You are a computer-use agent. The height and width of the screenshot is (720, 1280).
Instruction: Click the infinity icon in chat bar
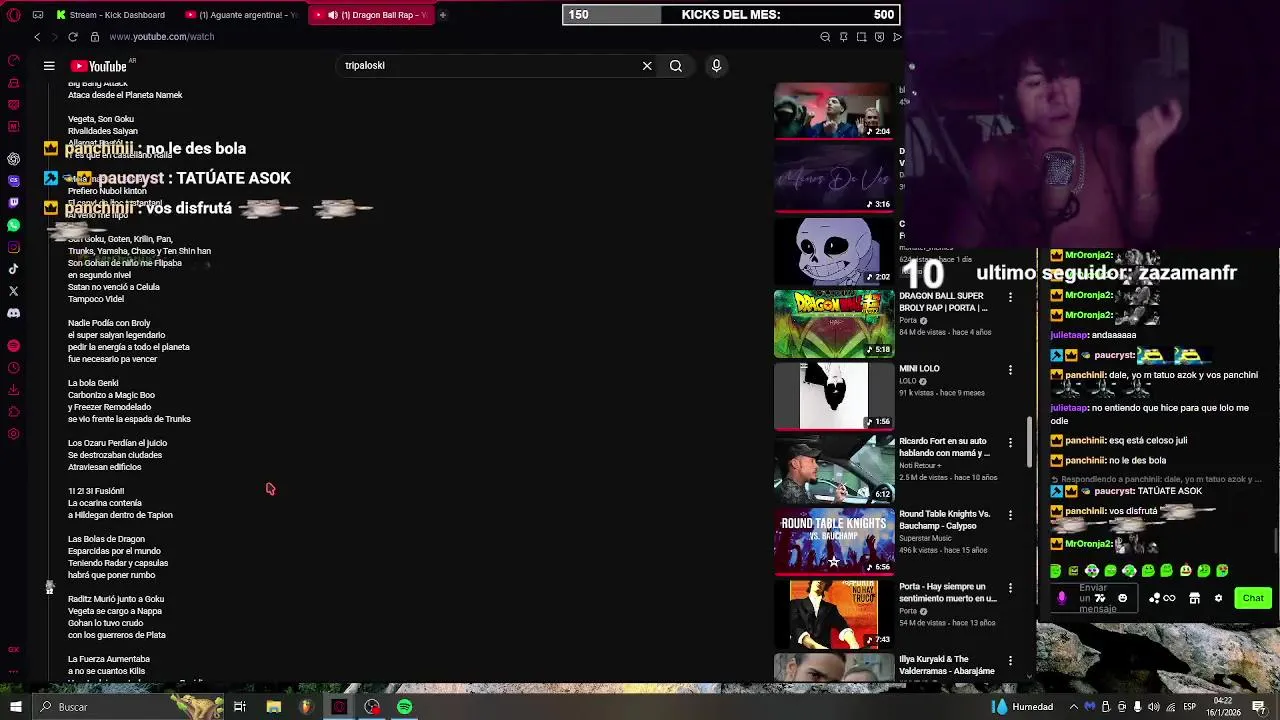click(x=1169, y=598)
